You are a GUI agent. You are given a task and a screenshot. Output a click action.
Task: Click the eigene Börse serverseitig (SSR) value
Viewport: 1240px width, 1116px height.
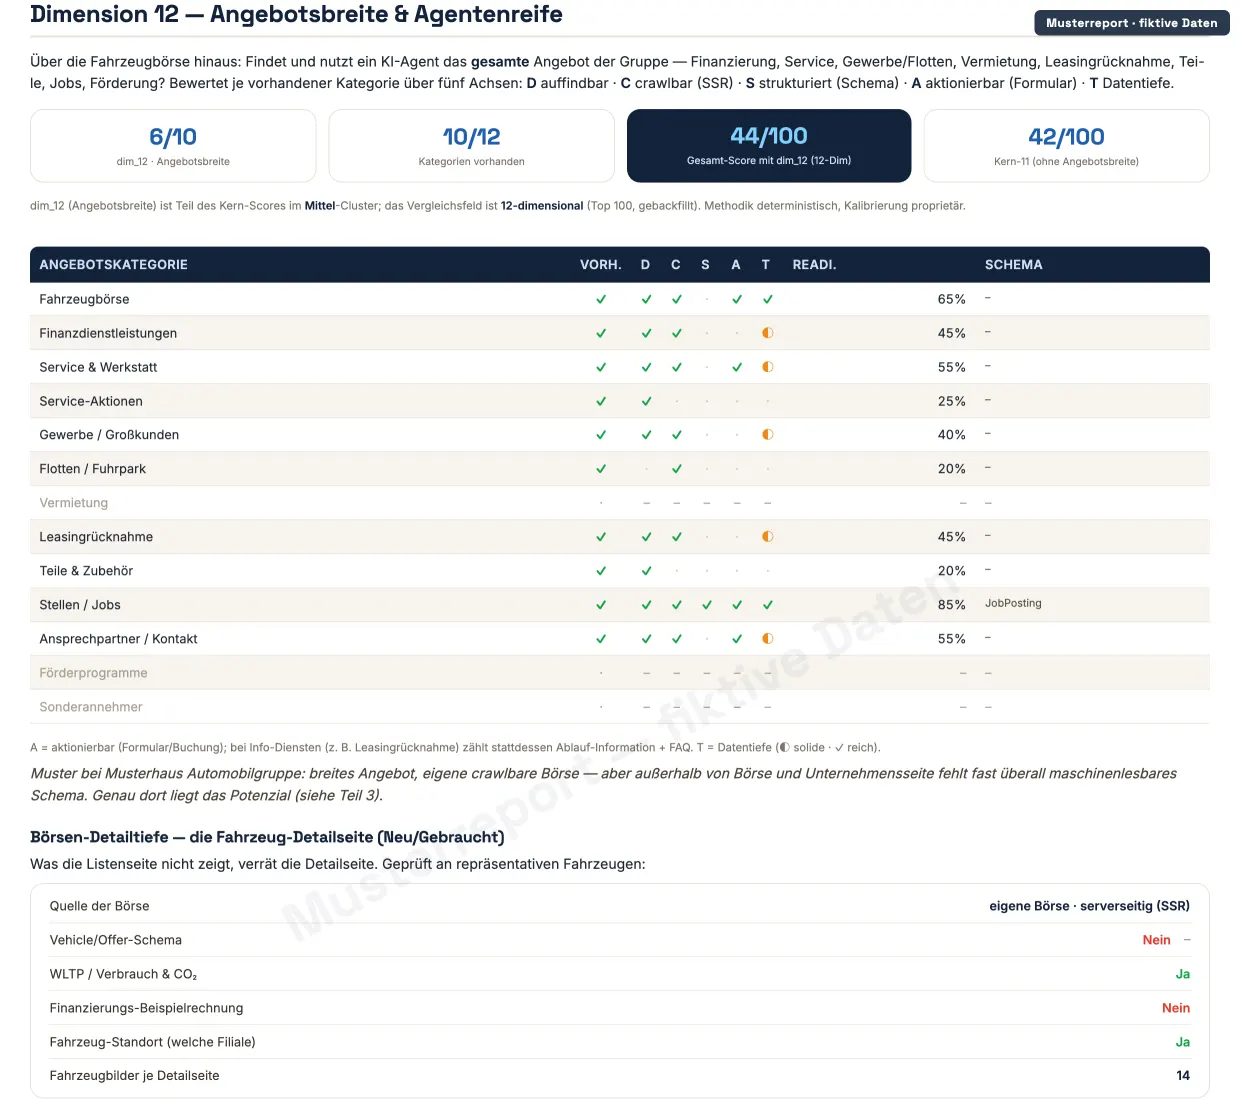(x=1090, y=906)
